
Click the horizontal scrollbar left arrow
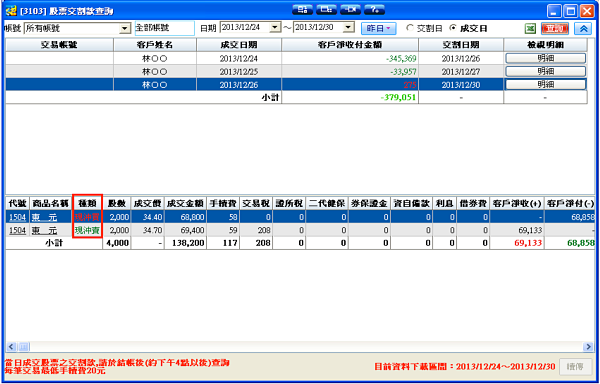[11, 347]
